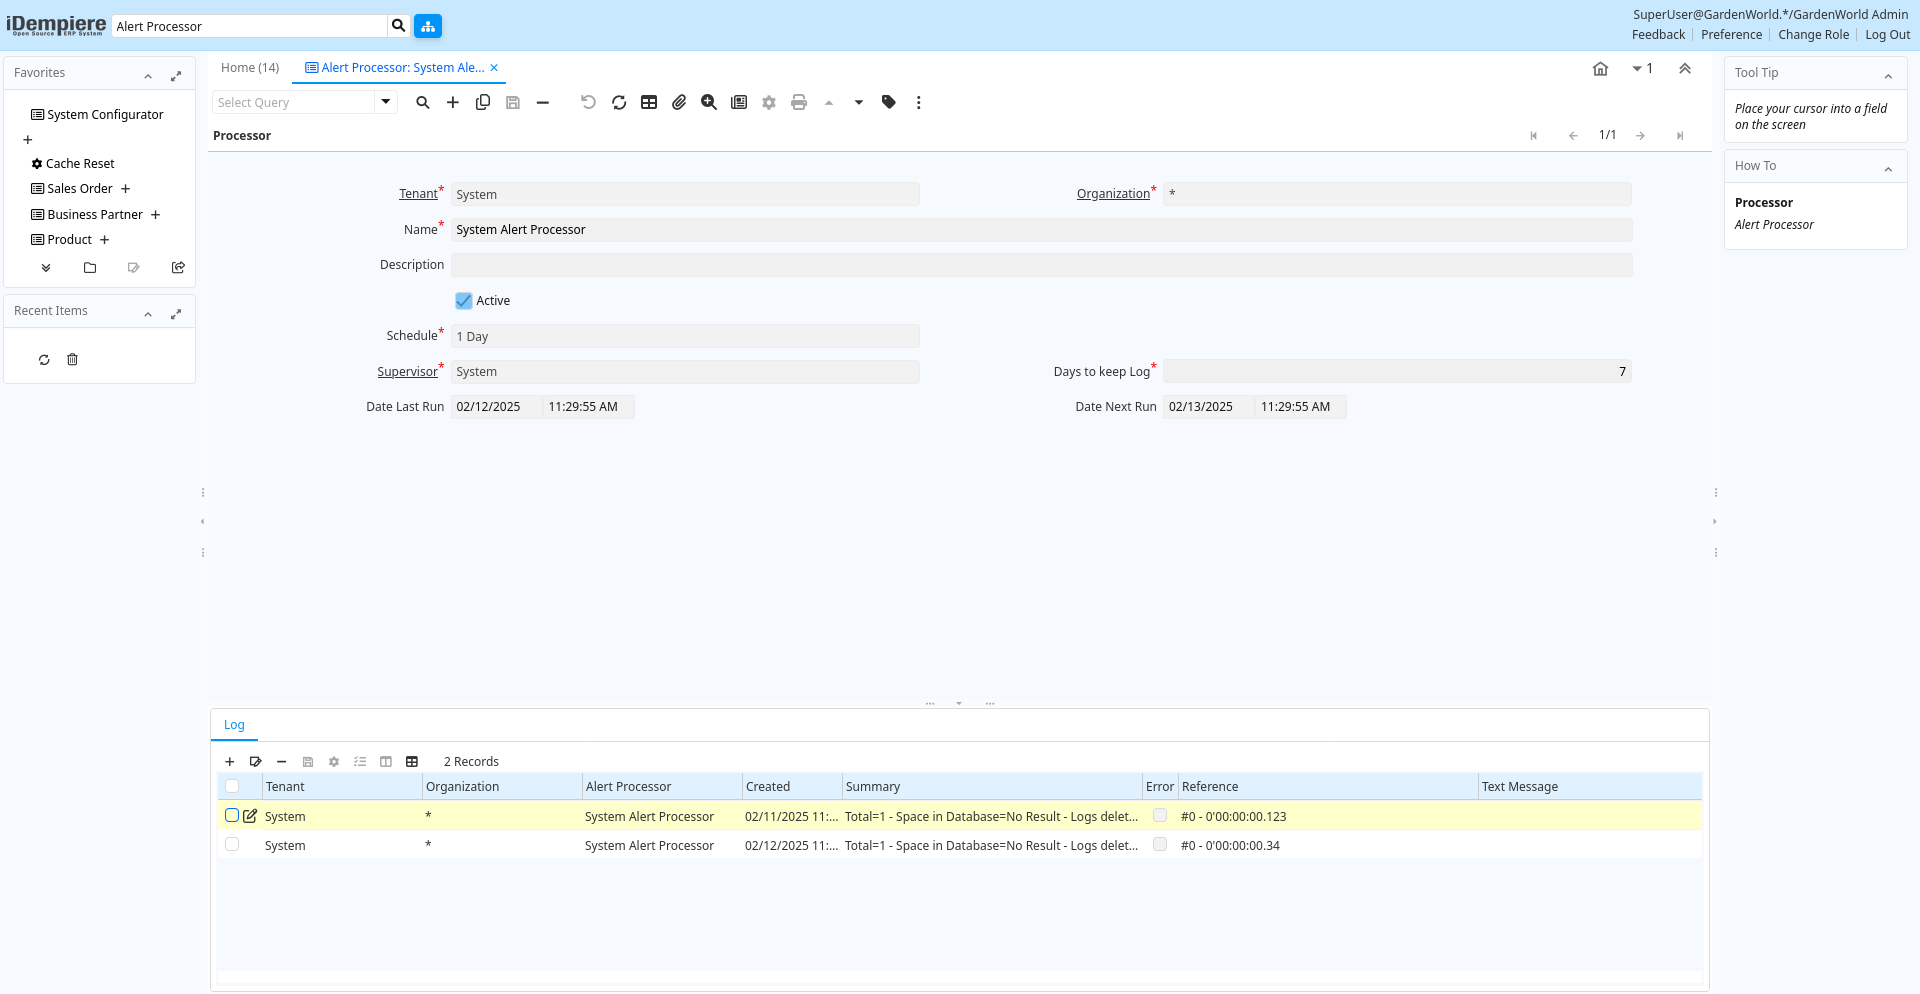Select the Log tab
The image size is (1920, 994).
coord(234,725)
